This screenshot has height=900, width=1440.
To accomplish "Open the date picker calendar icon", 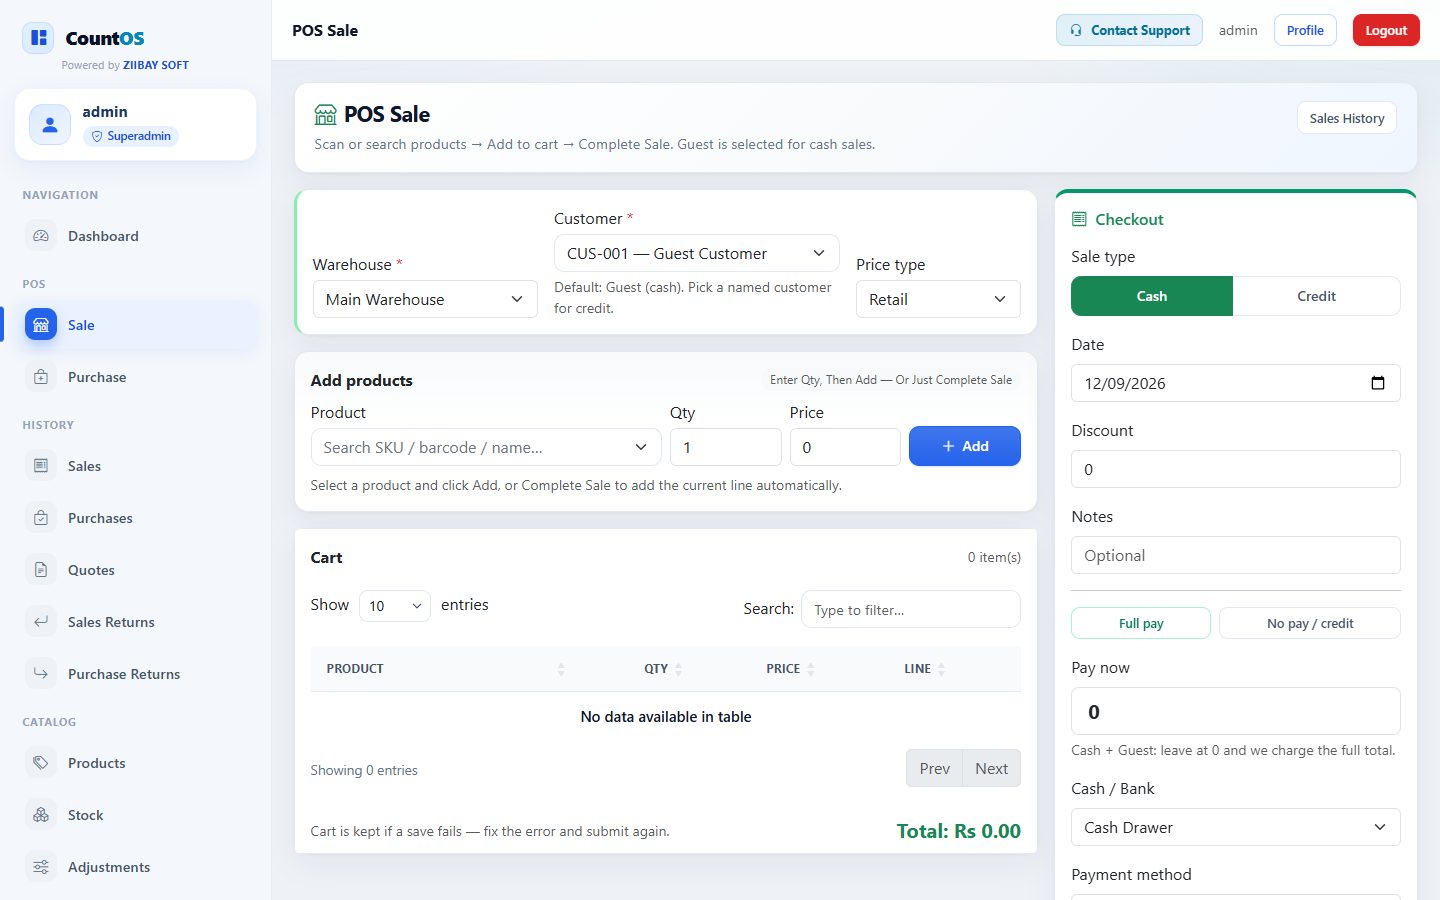I will [x=1378, y=383].
